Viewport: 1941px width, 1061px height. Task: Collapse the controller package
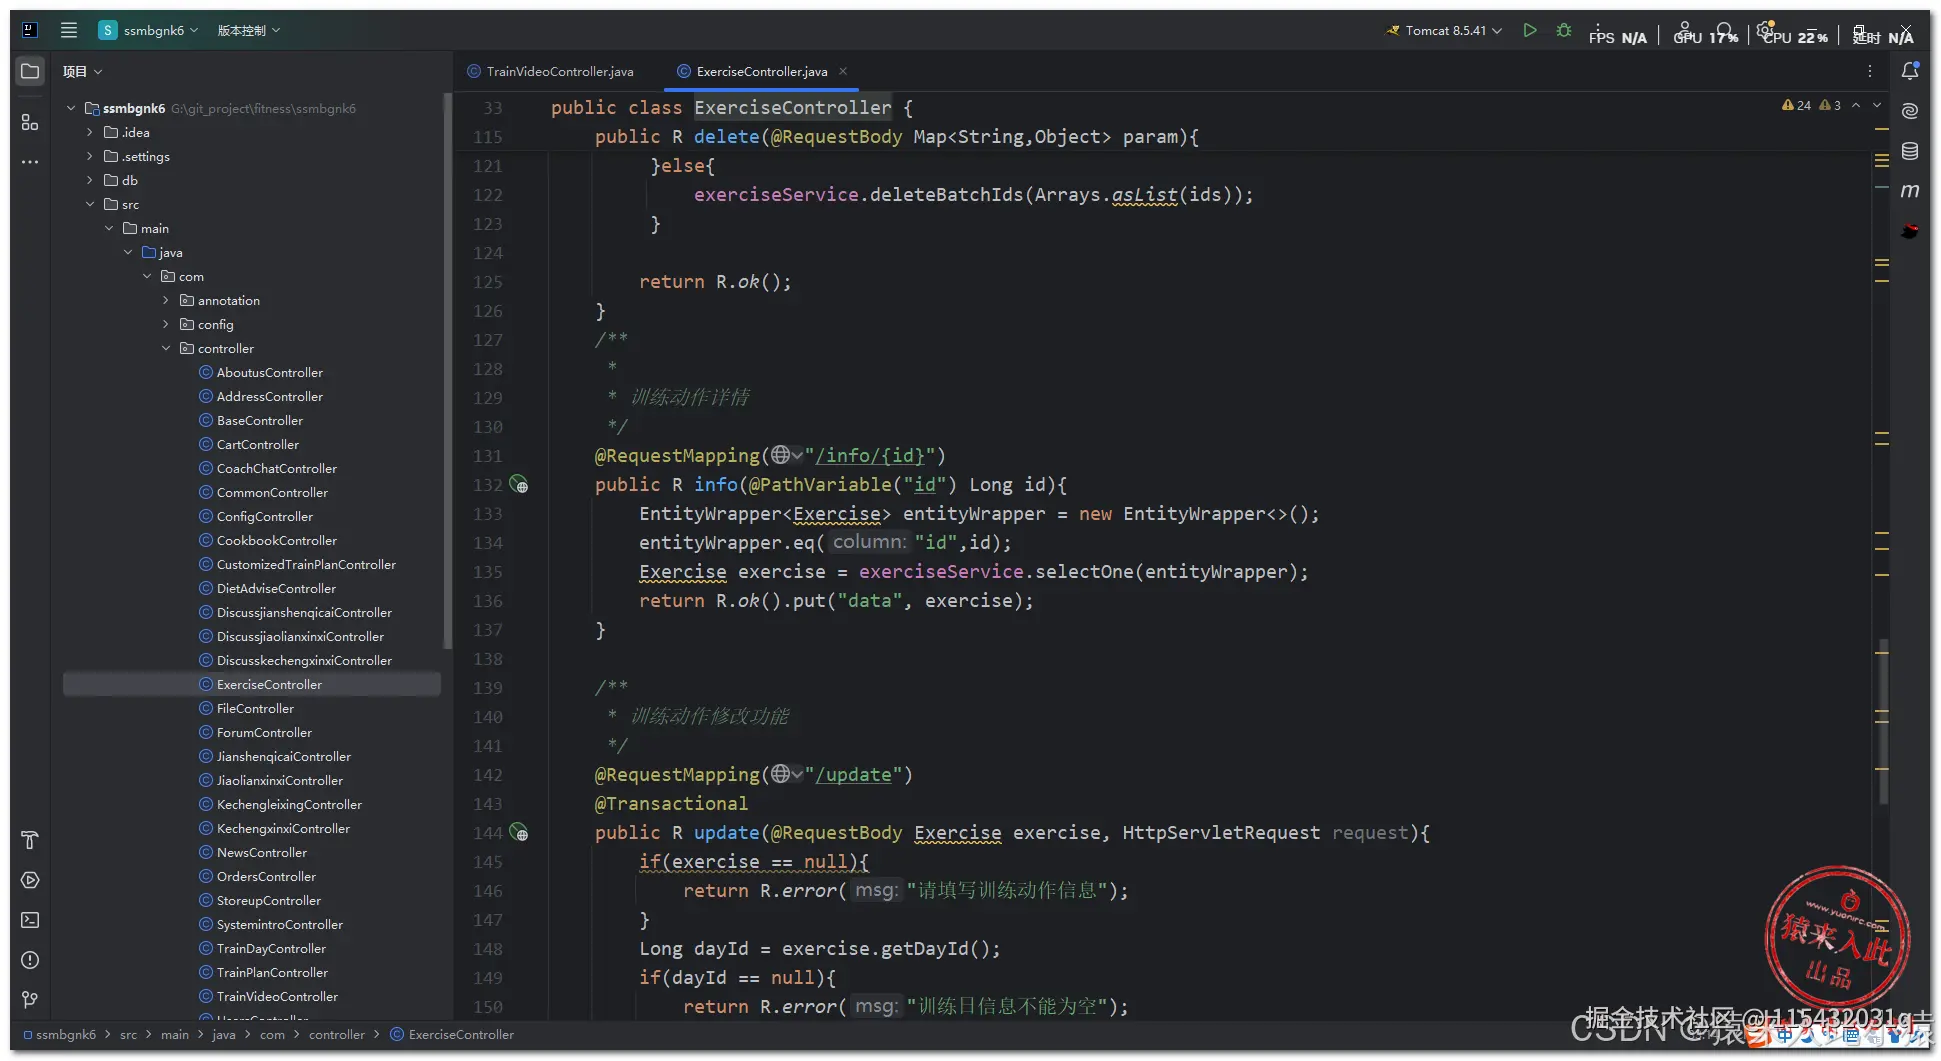[166, 348]
